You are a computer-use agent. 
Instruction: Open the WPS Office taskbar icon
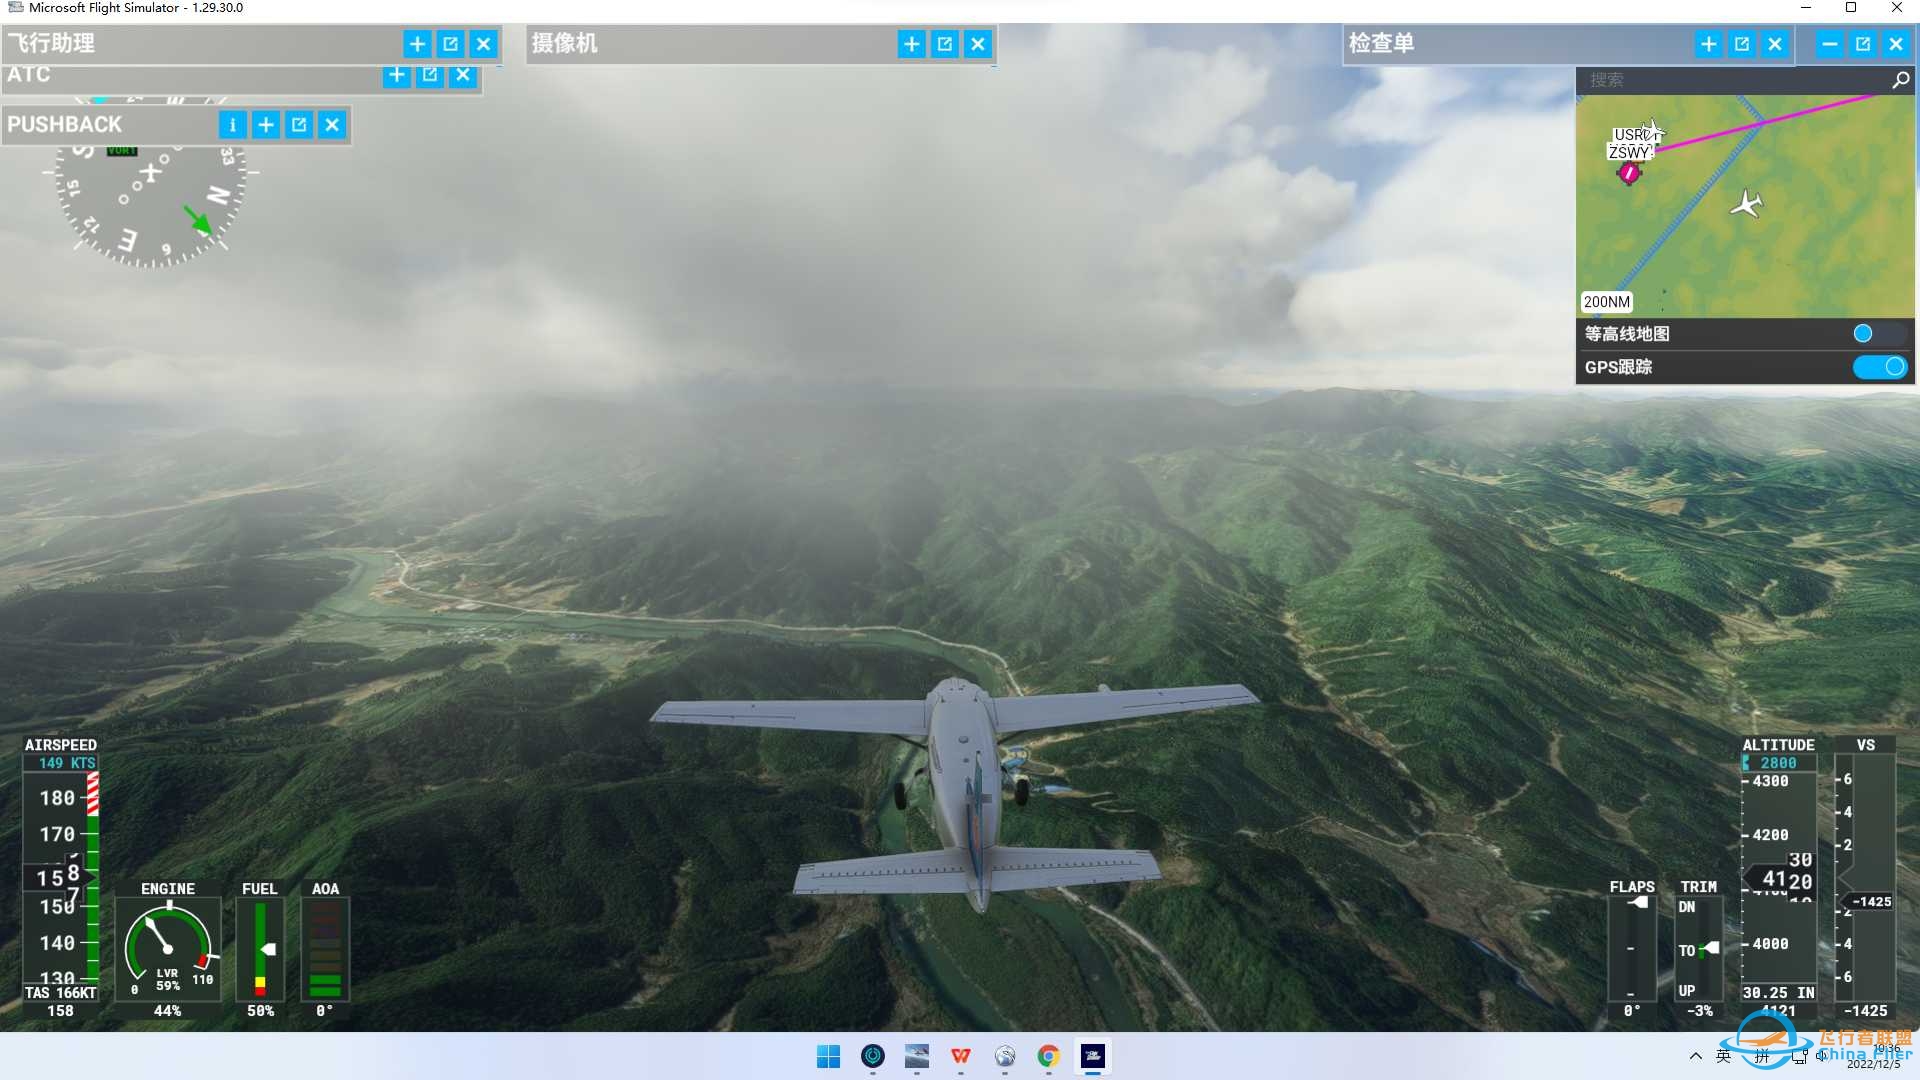click(960, 1056)
